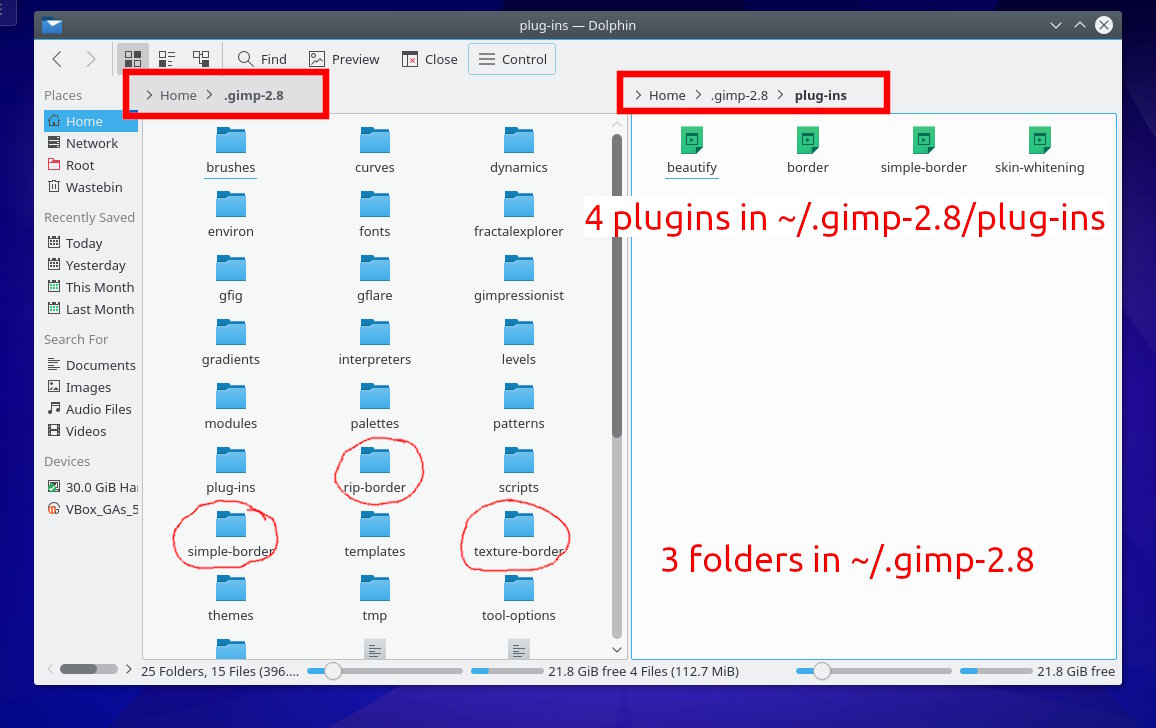The height and width of the screenshot is (728, 1156).
Task: Expand arrow after .gimp-2.8 in right breadcrumb
Action: tap(781, 95)
